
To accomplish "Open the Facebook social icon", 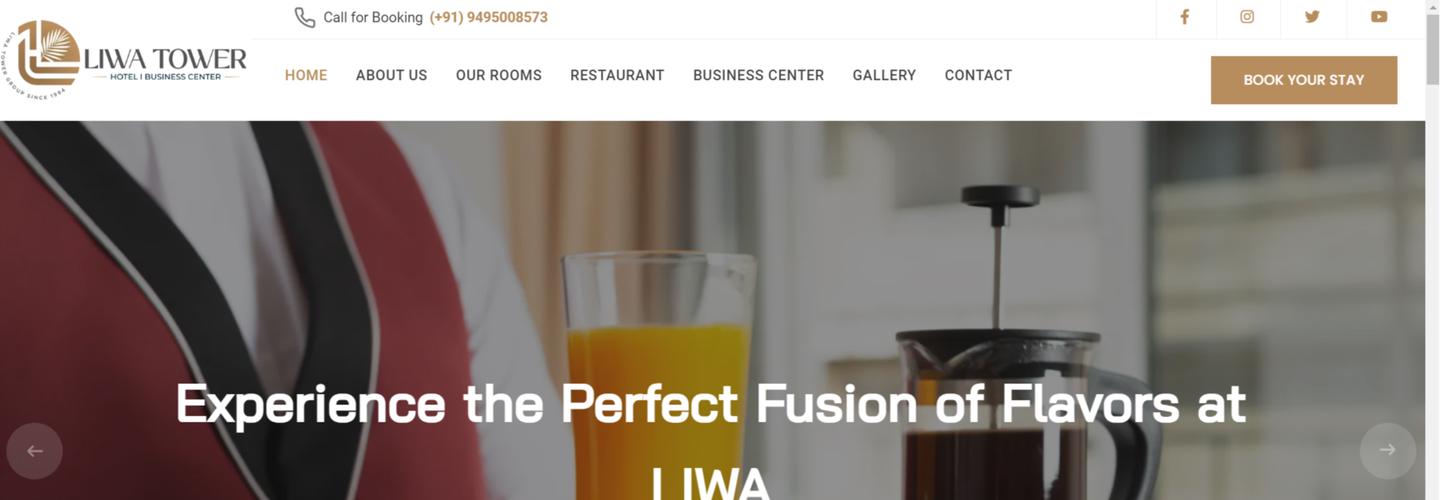I will click(1184, 17).
